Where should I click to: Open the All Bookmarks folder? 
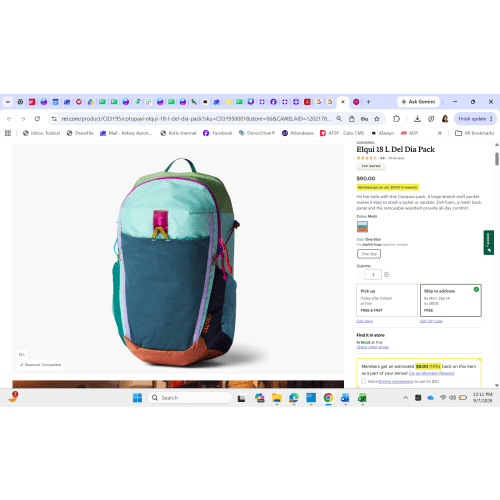(475, 133)
